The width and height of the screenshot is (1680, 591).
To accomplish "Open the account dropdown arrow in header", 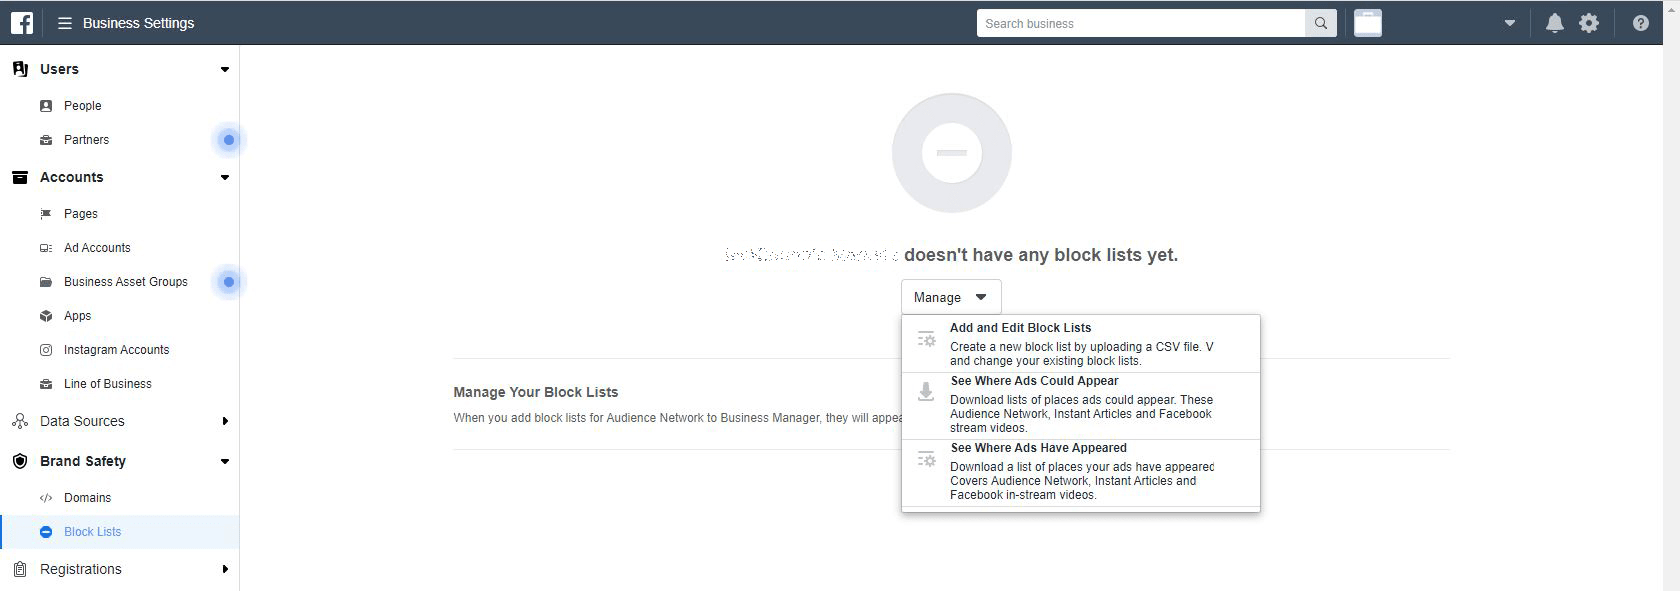I will (x=1510, y=23).
